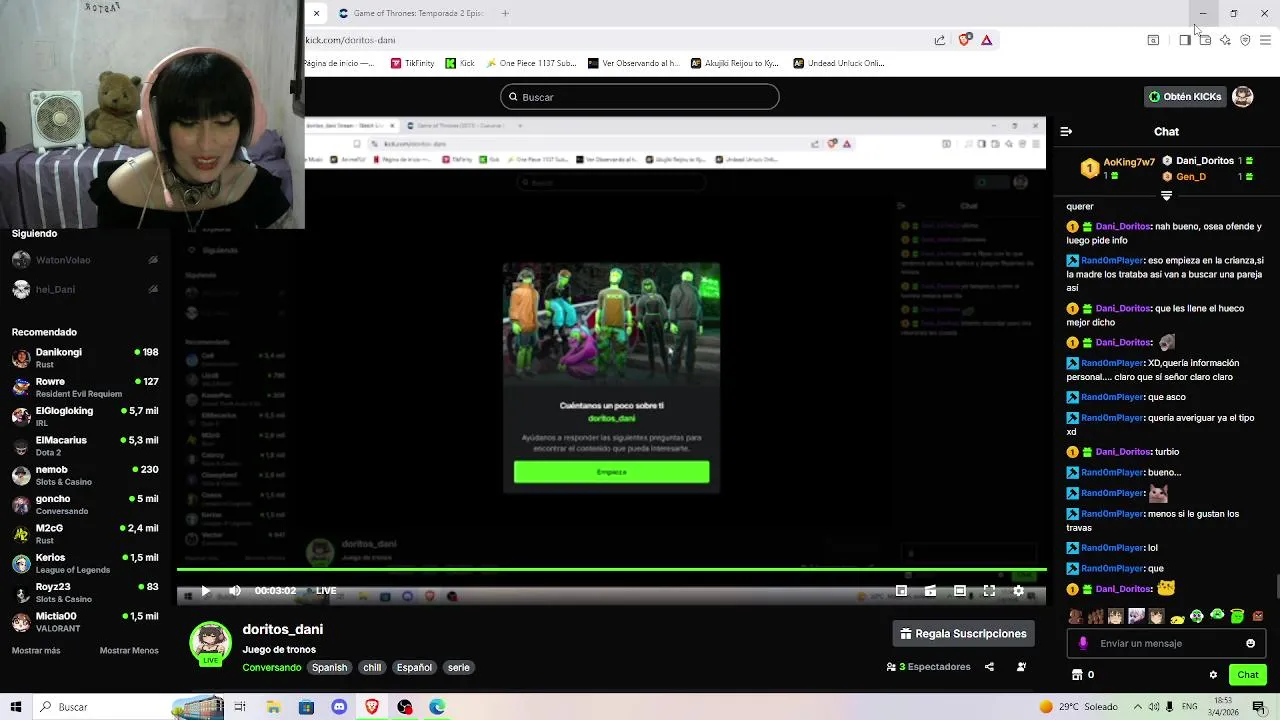Open the player settings gear
The height and width of the screenshot is (720, 1280).
tap(1019, 591)
